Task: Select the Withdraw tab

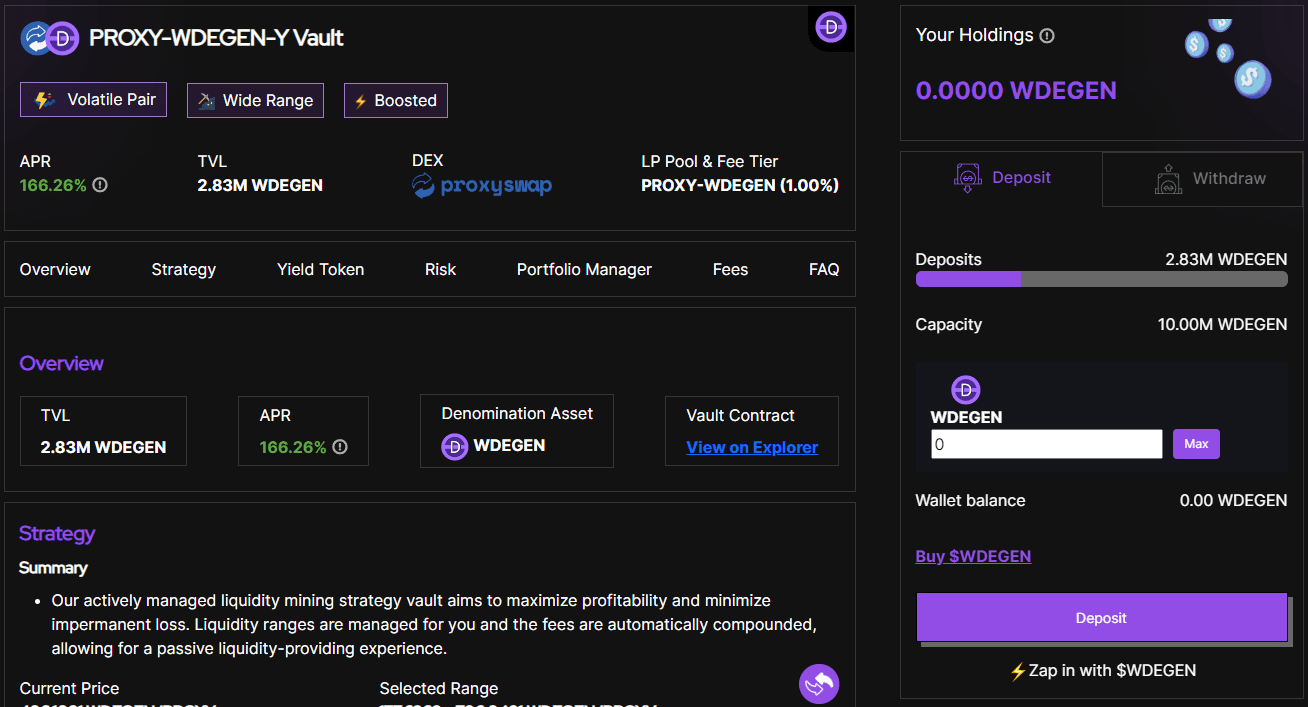Action: 1203,179
